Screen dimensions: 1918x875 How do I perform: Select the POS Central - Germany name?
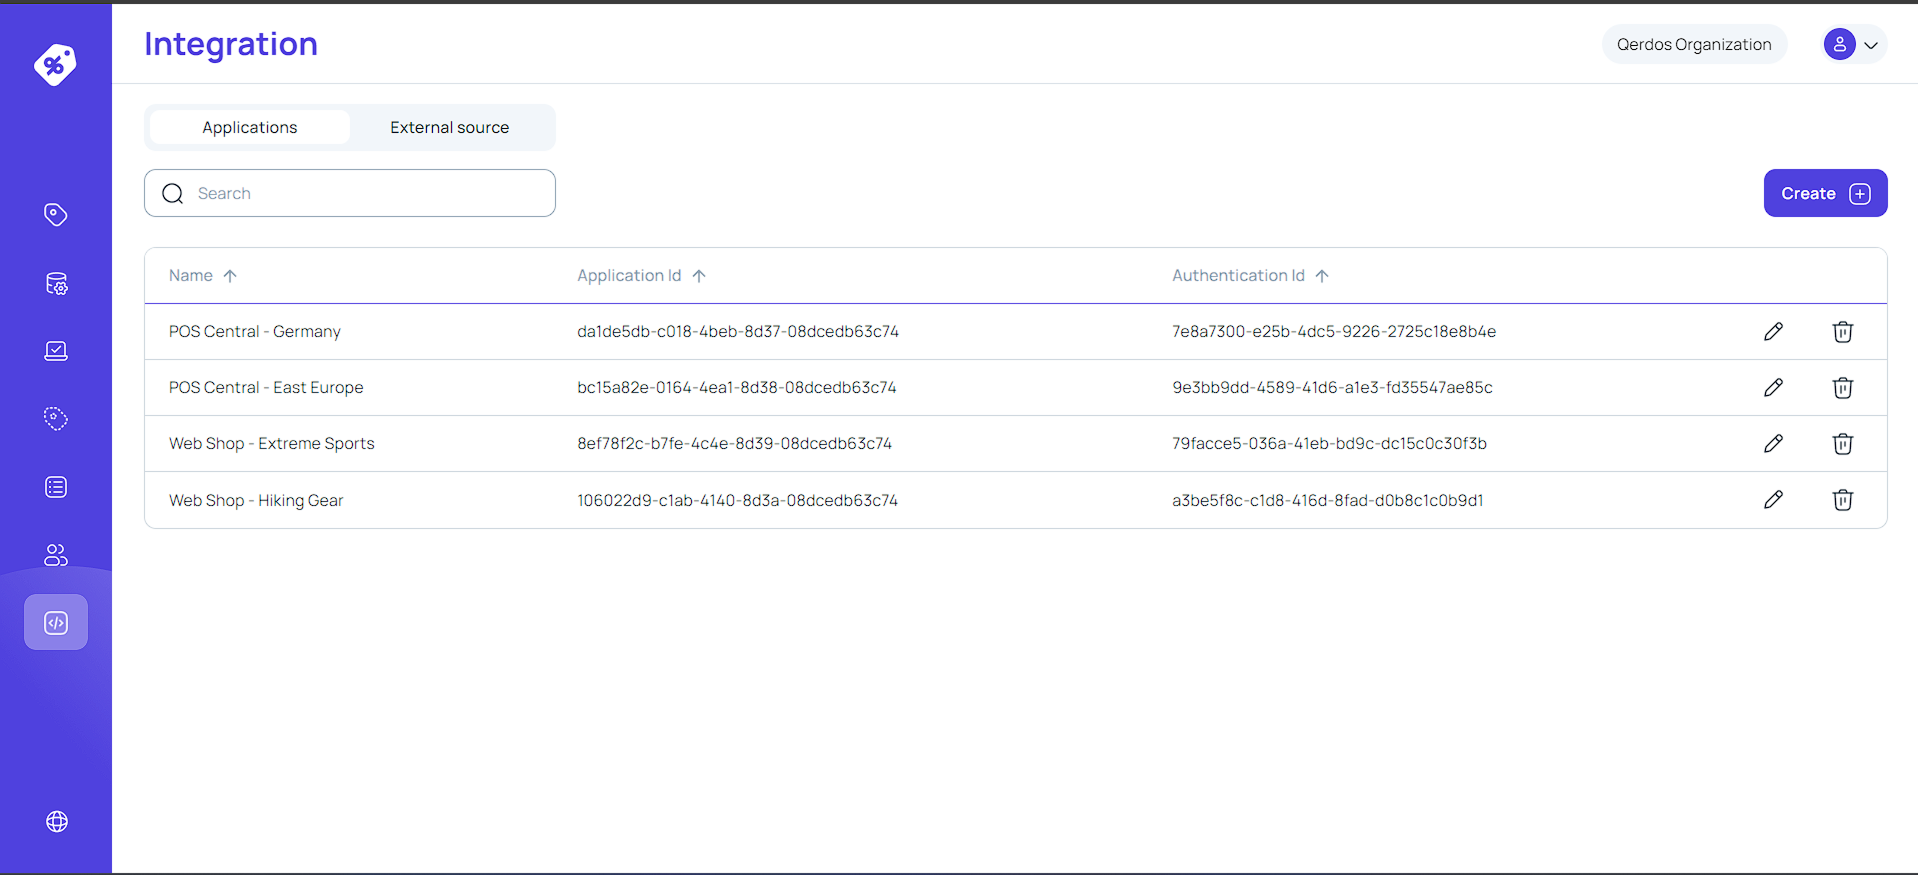[255, 332]
